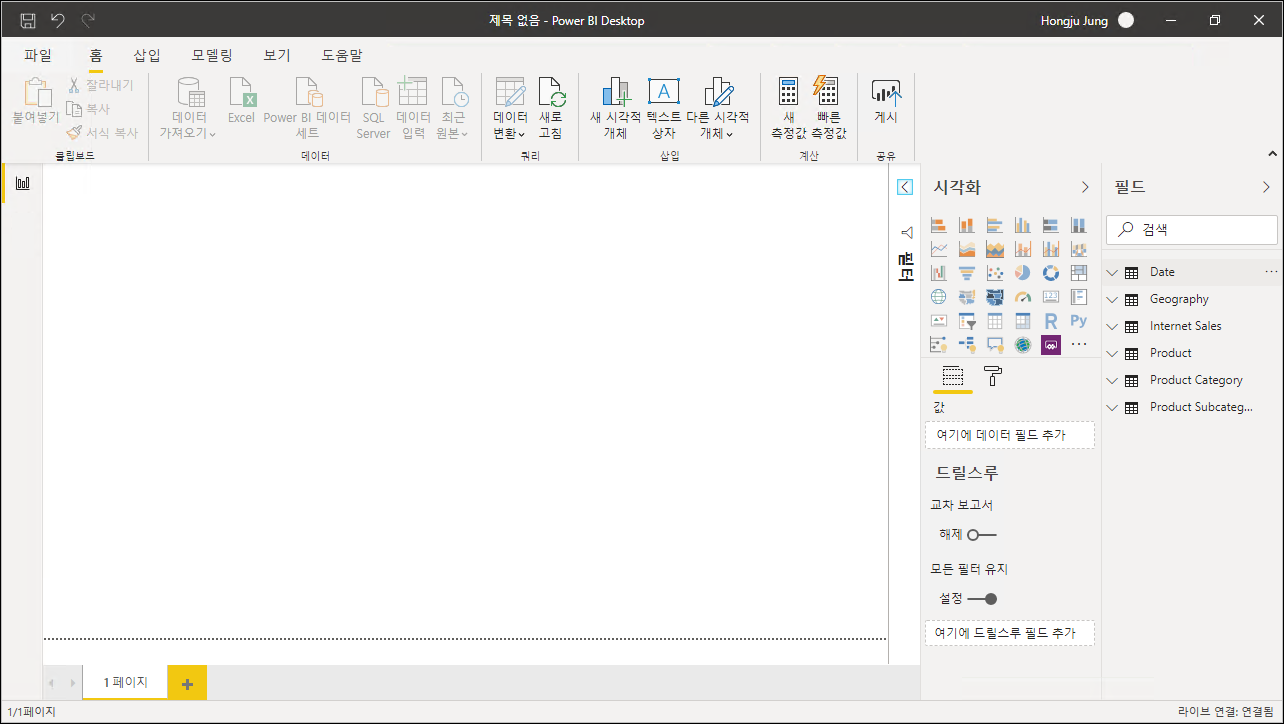The width and height of the screenshot is (1284, 724).
Task: Select the donut chart visual
Action: click(1050, 273)
